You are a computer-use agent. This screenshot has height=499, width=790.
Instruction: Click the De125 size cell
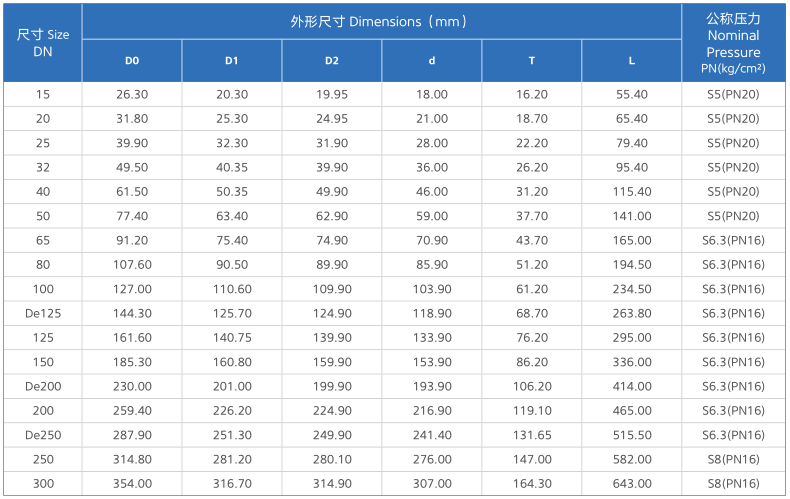[x=43, y=314]
